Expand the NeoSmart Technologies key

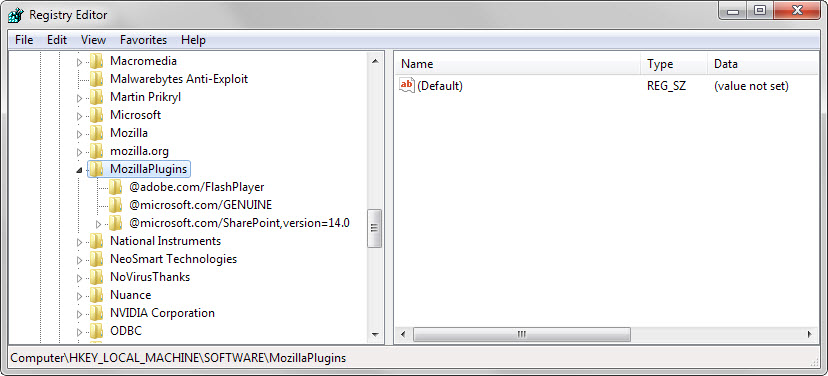[x=80, y=260]
